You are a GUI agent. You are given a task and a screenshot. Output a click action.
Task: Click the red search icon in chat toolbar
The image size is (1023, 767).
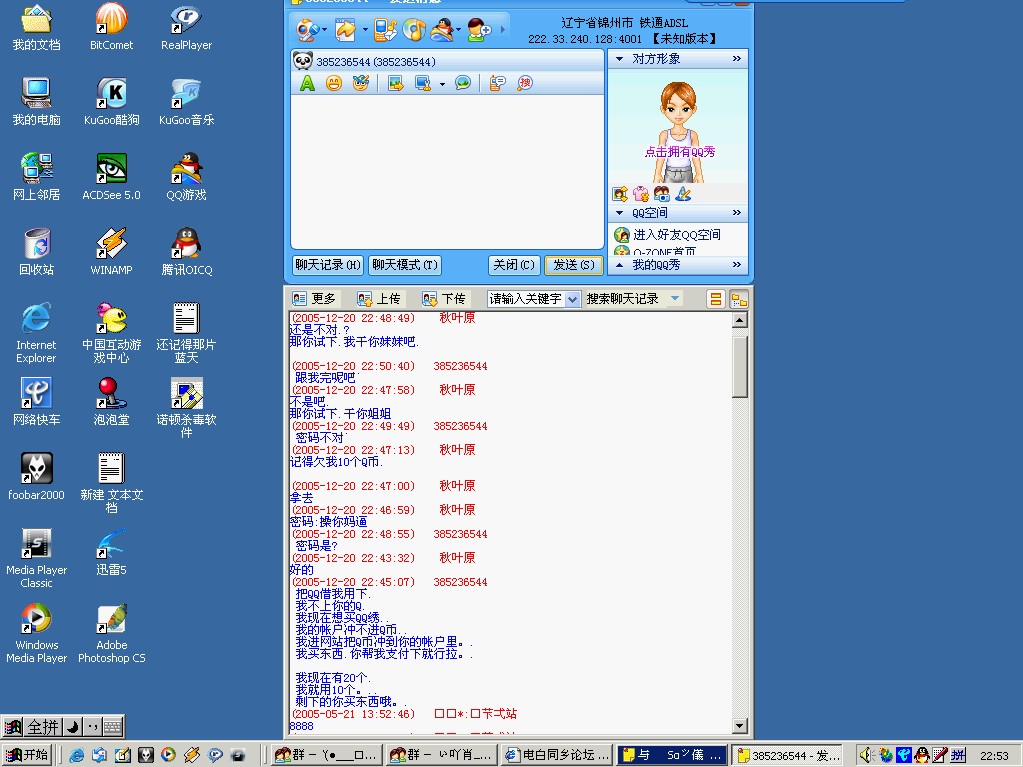[x=525, y=84]
